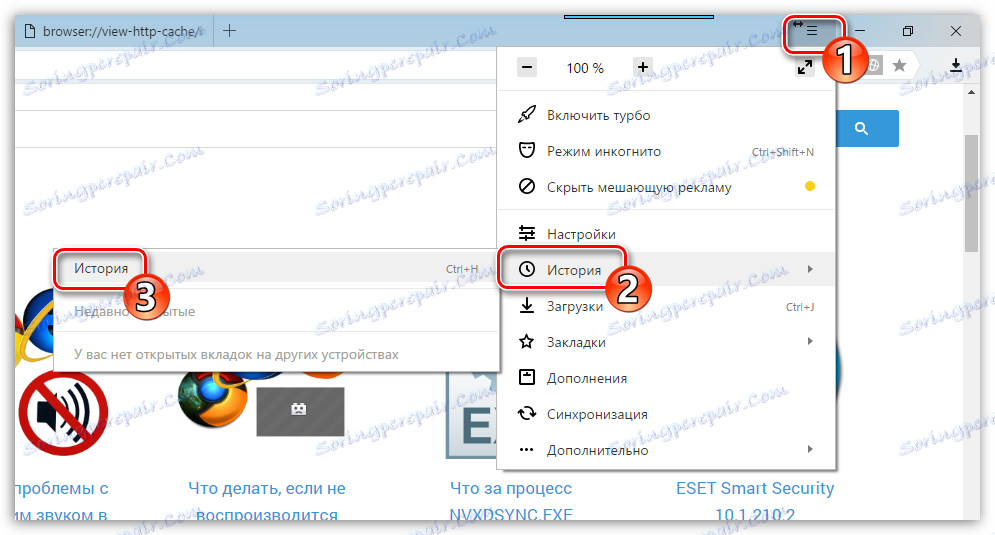Open the browser hamburger menu
This screenshot has height=535, width=995.
[x=812, y=31]
